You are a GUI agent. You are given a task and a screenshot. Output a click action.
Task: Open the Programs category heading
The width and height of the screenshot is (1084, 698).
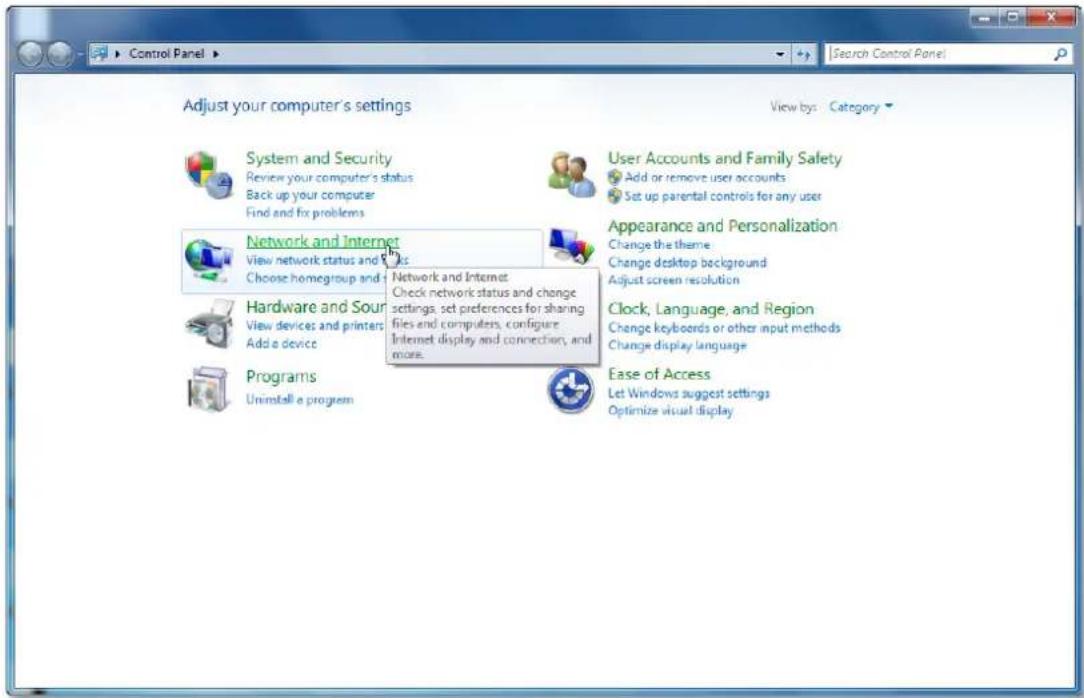coord(281,377)
